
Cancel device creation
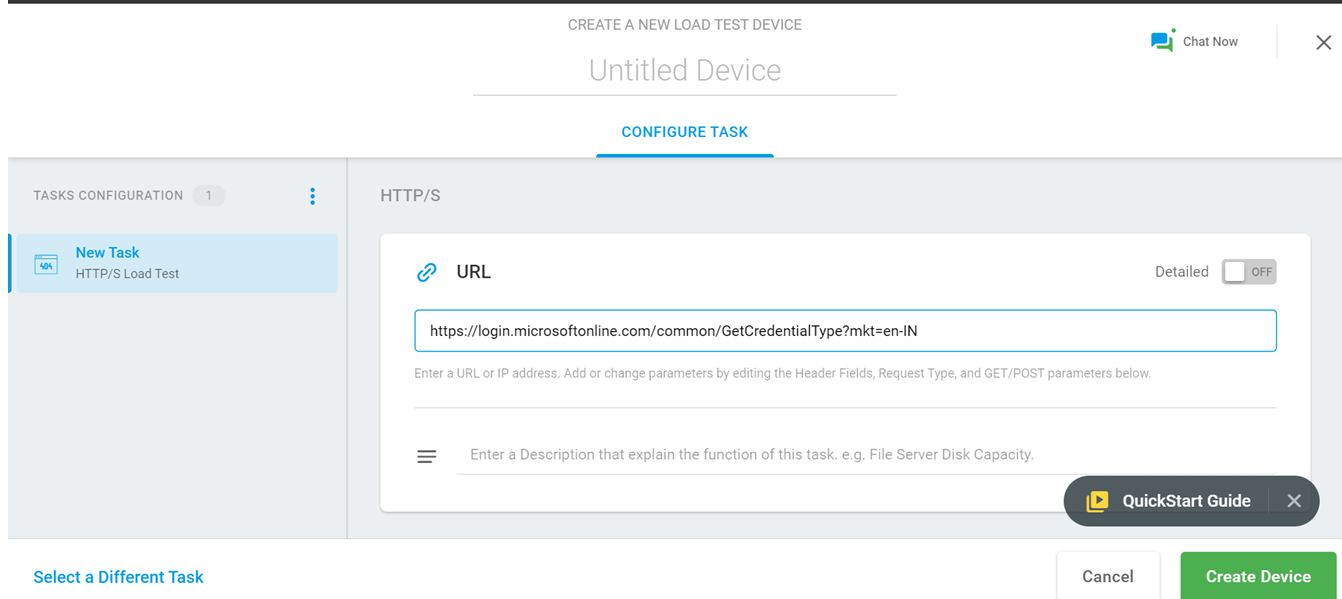(x=1108, y=576)
